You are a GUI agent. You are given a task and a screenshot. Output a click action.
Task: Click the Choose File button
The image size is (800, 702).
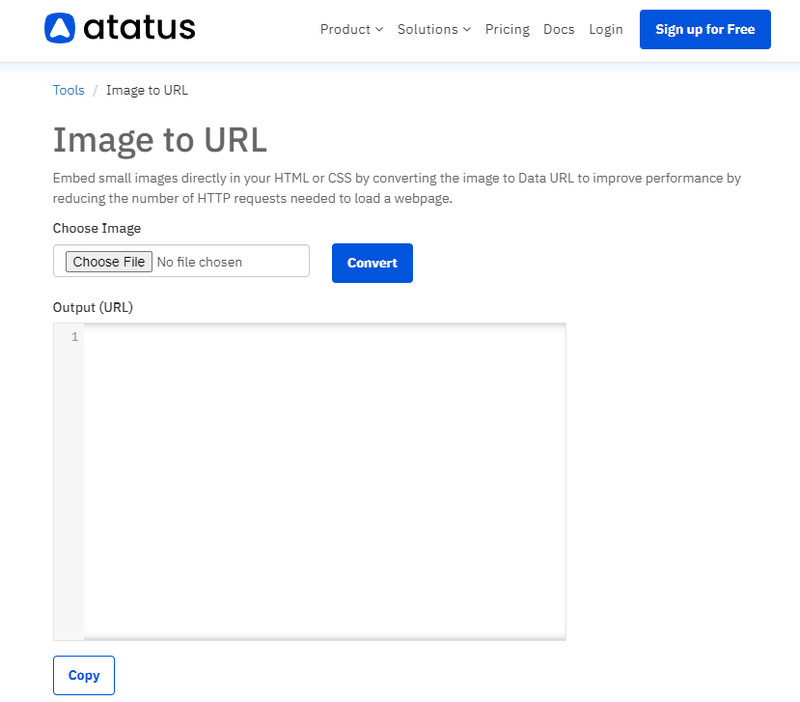point(107,261)
